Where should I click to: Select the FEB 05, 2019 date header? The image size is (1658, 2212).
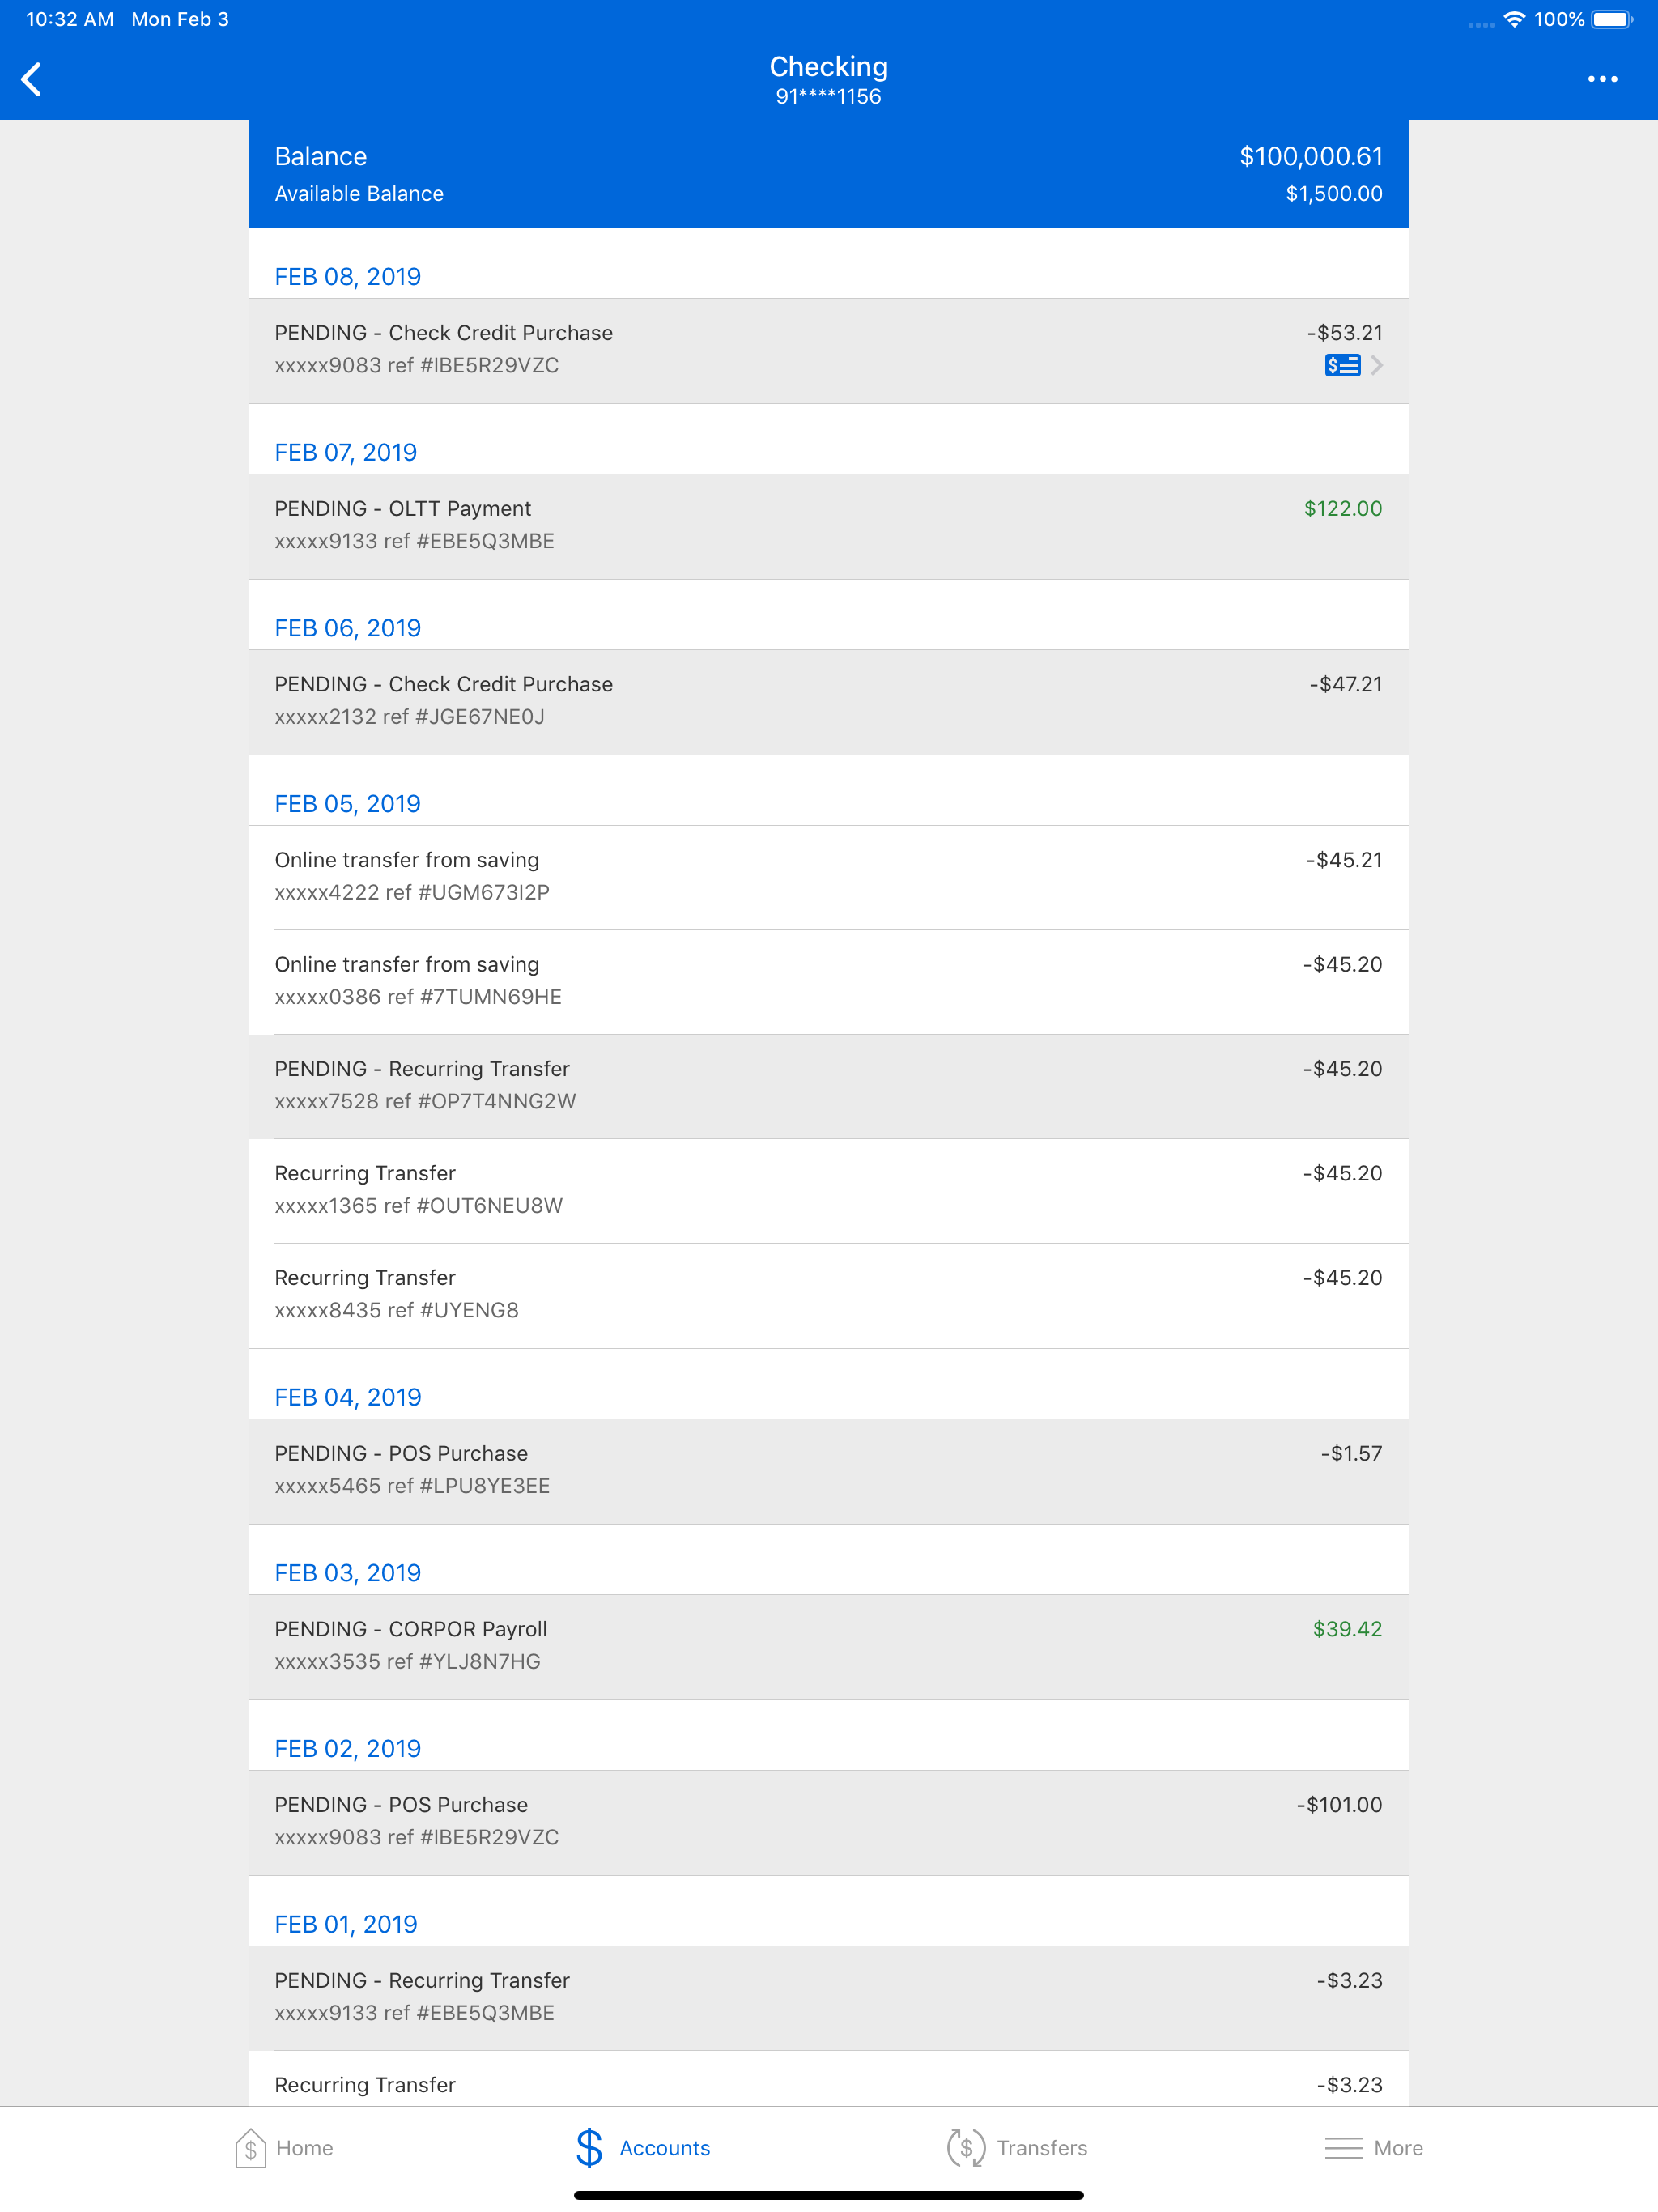348,804
